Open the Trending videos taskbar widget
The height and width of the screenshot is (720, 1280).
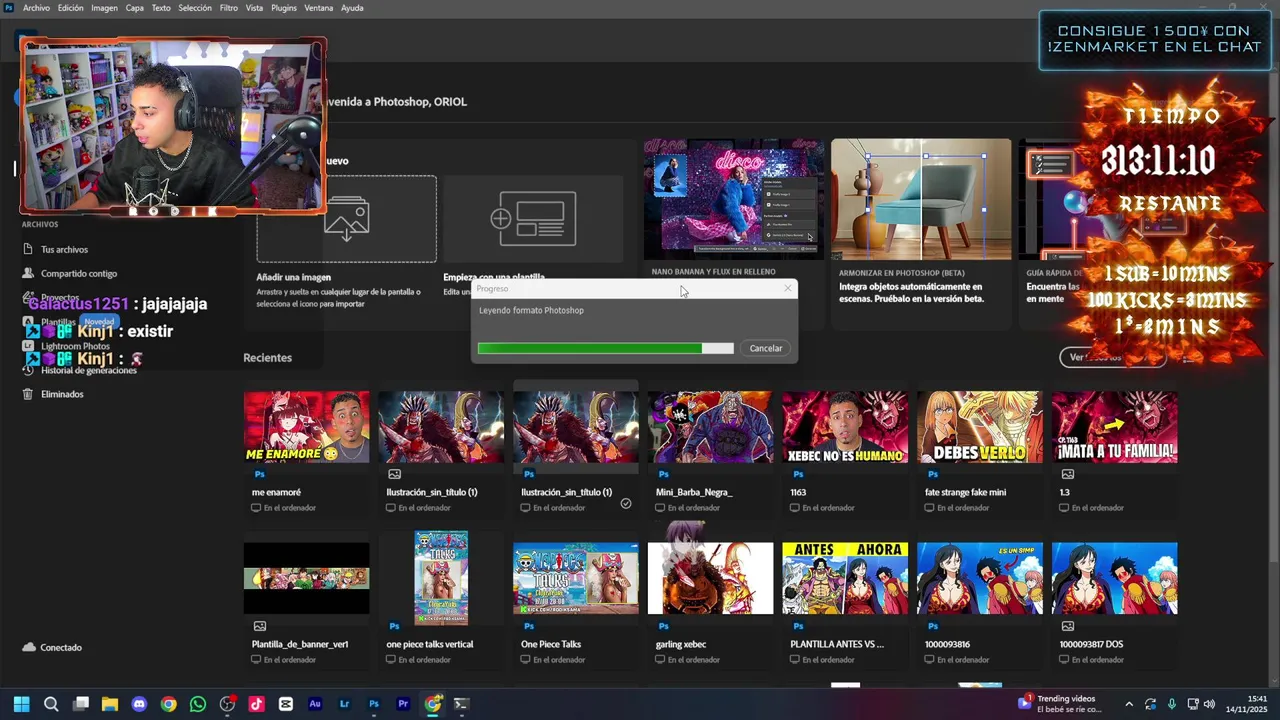(1059, 704)
